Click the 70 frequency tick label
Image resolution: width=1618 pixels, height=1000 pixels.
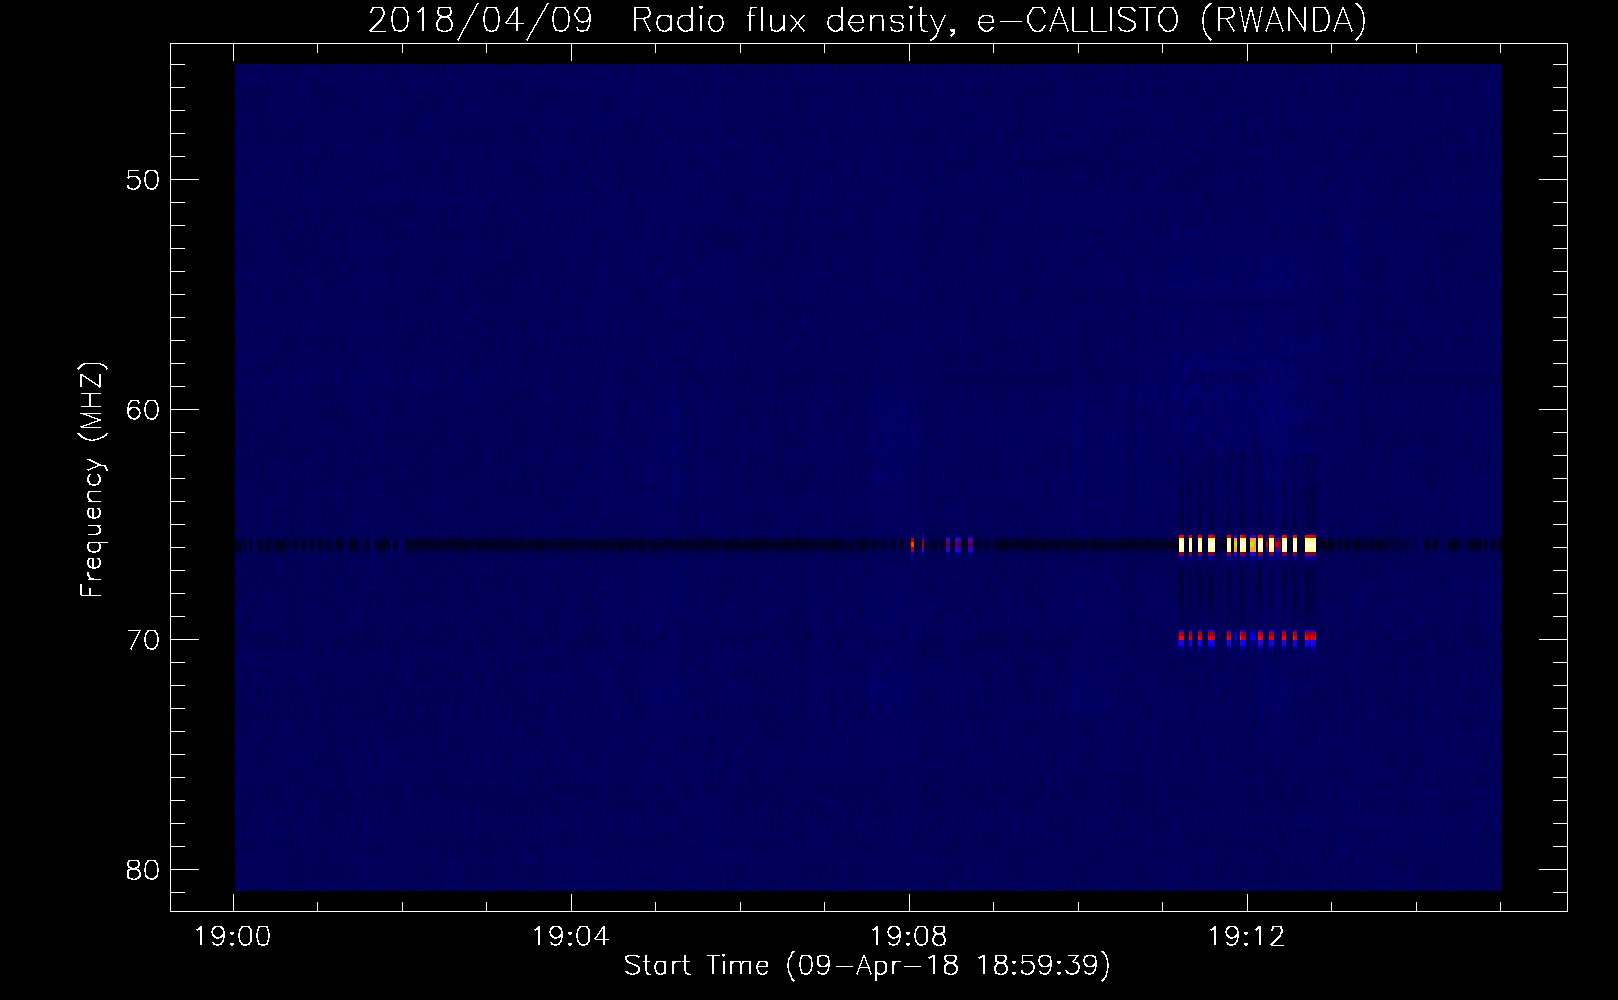(143, 640)
